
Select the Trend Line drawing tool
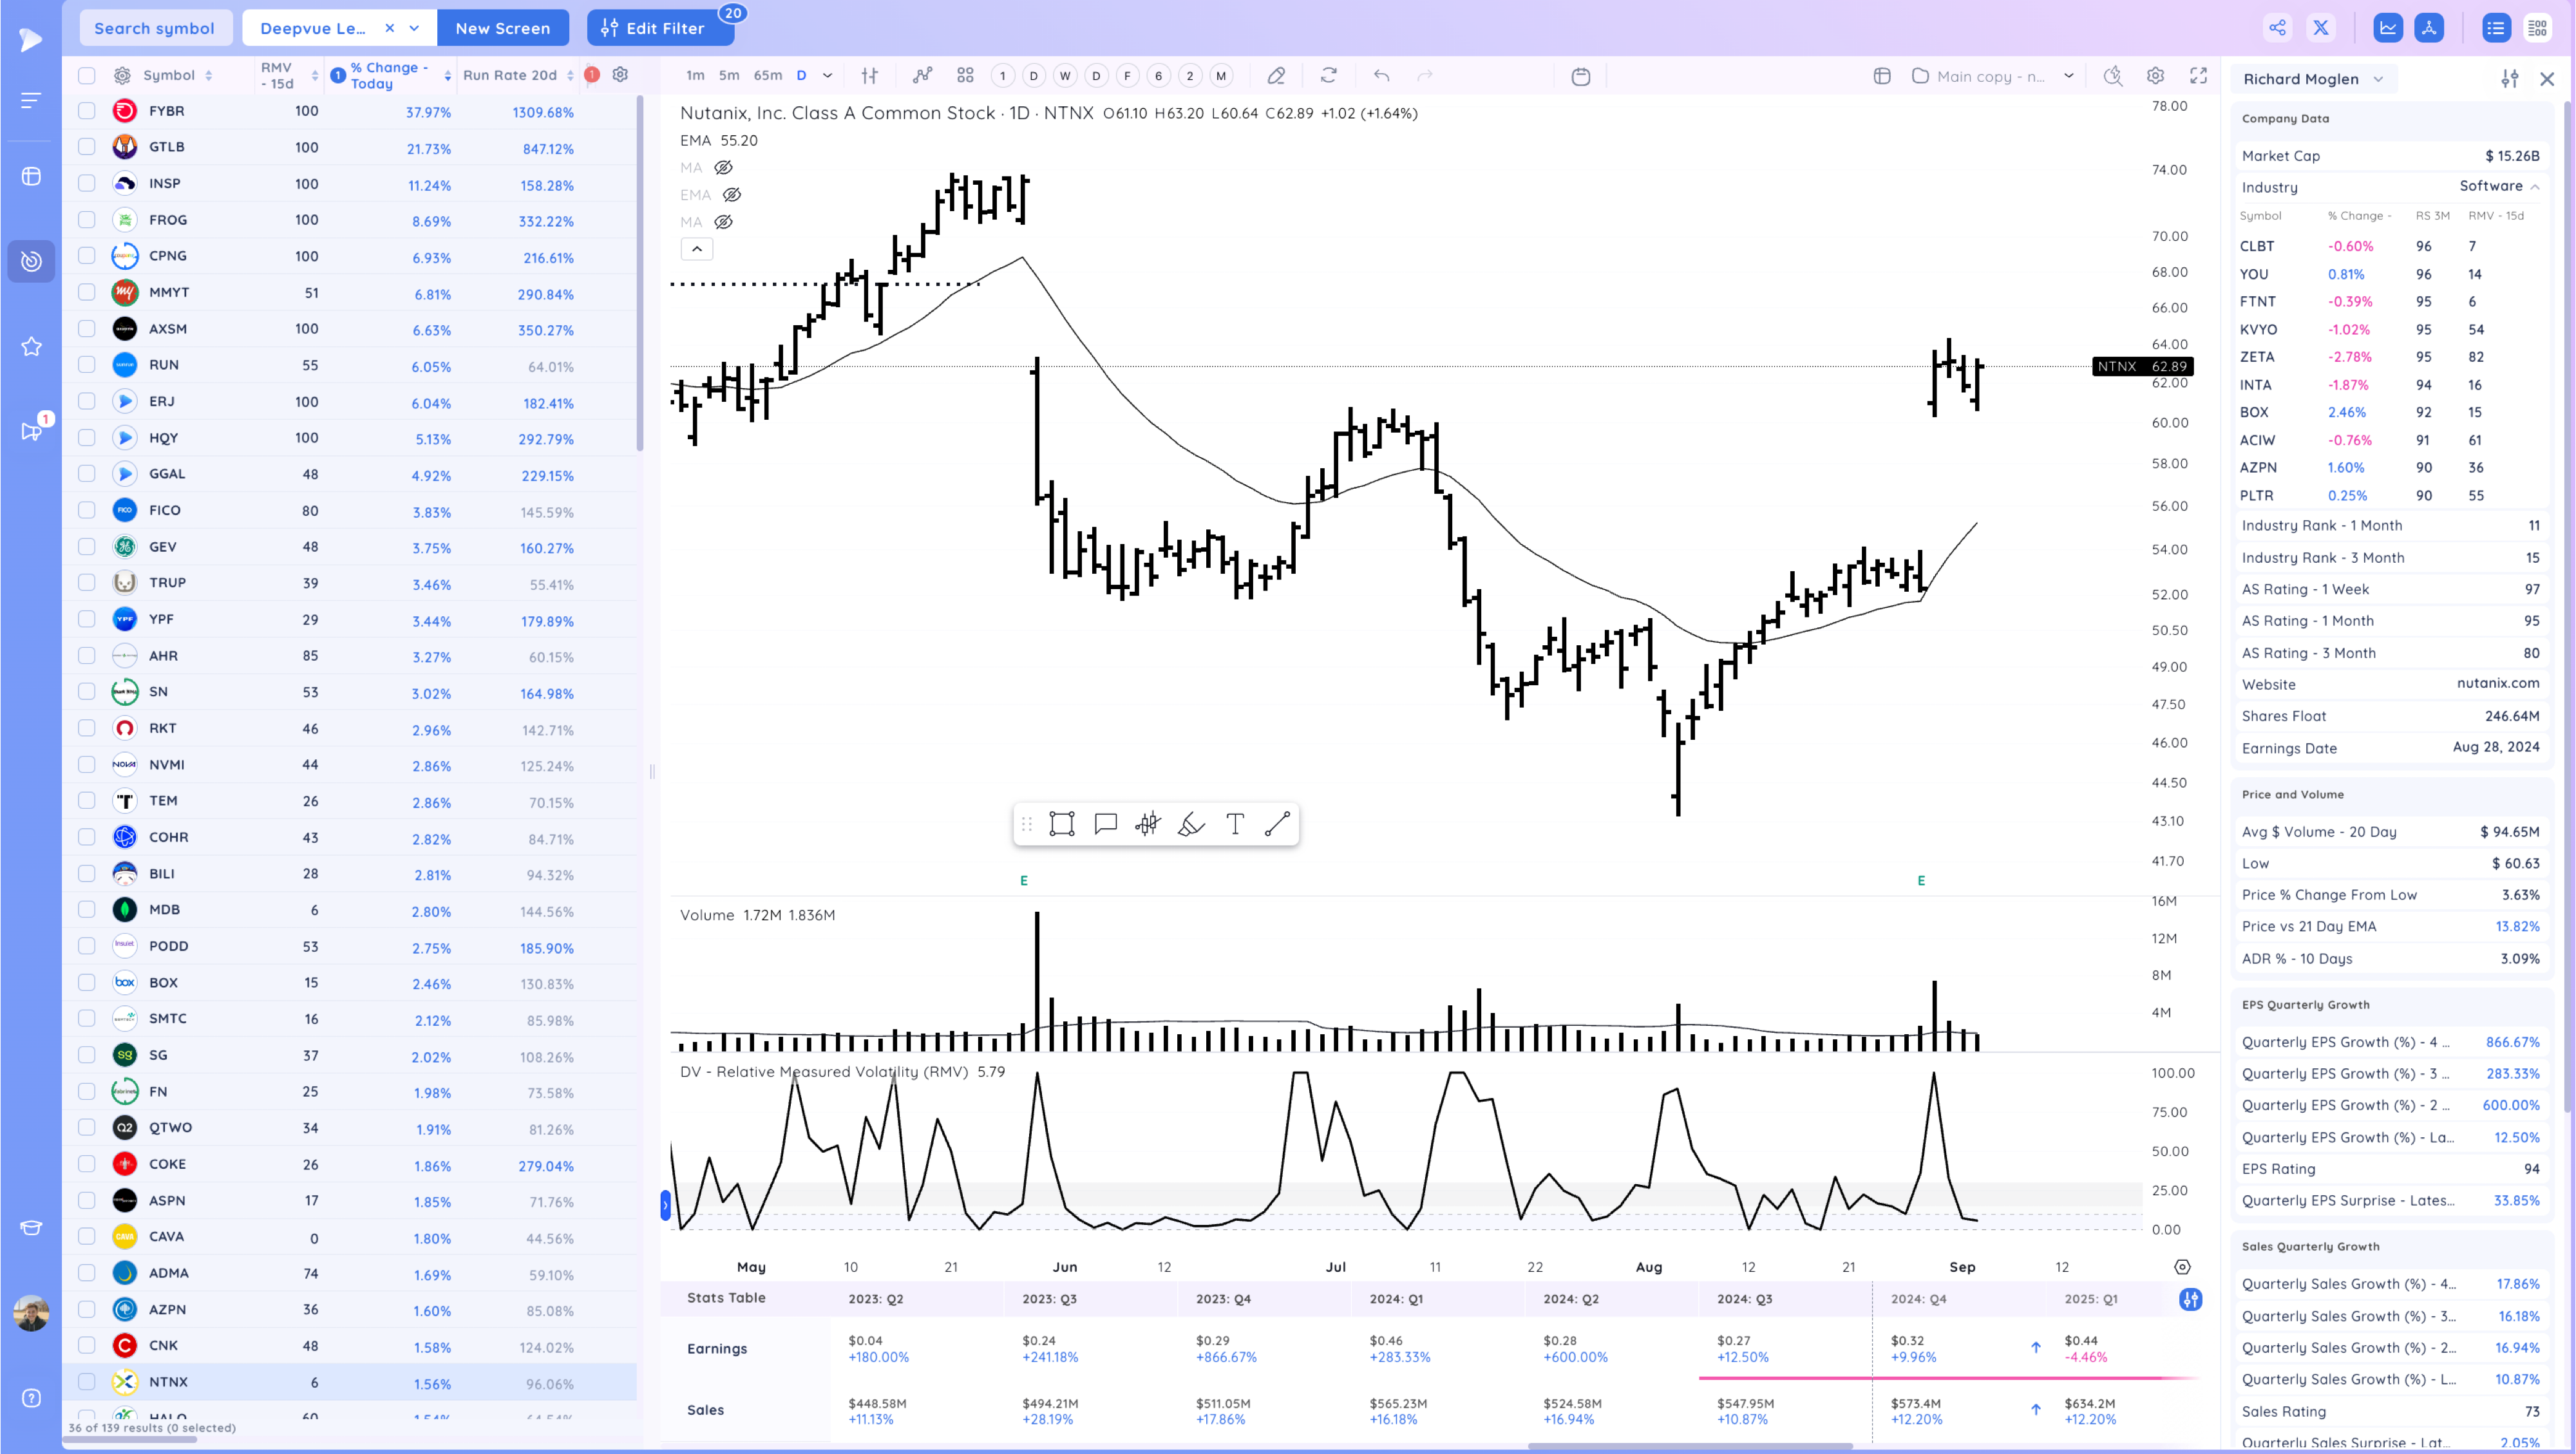[x=1276, y=823]
